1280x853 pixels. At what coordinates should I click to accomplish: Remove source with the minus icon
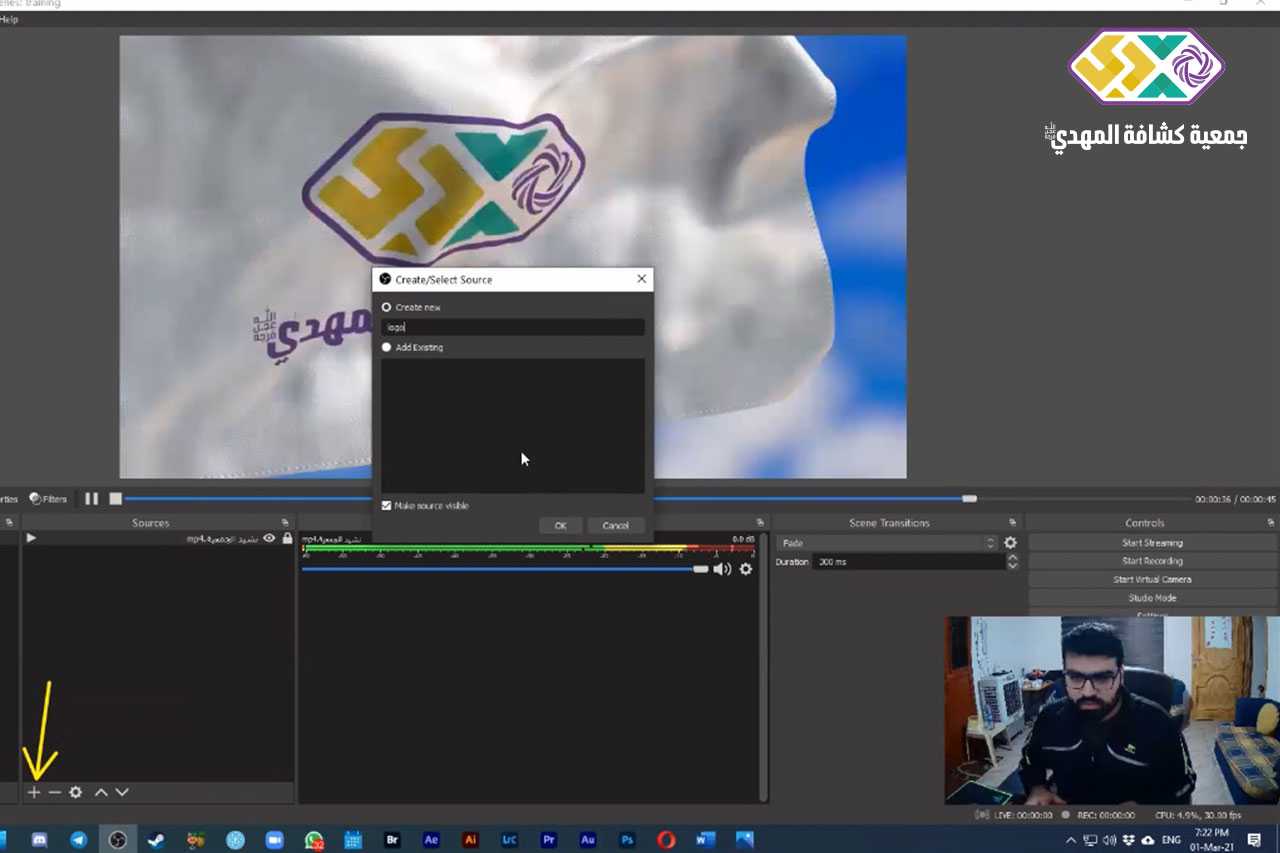(55, 792)
